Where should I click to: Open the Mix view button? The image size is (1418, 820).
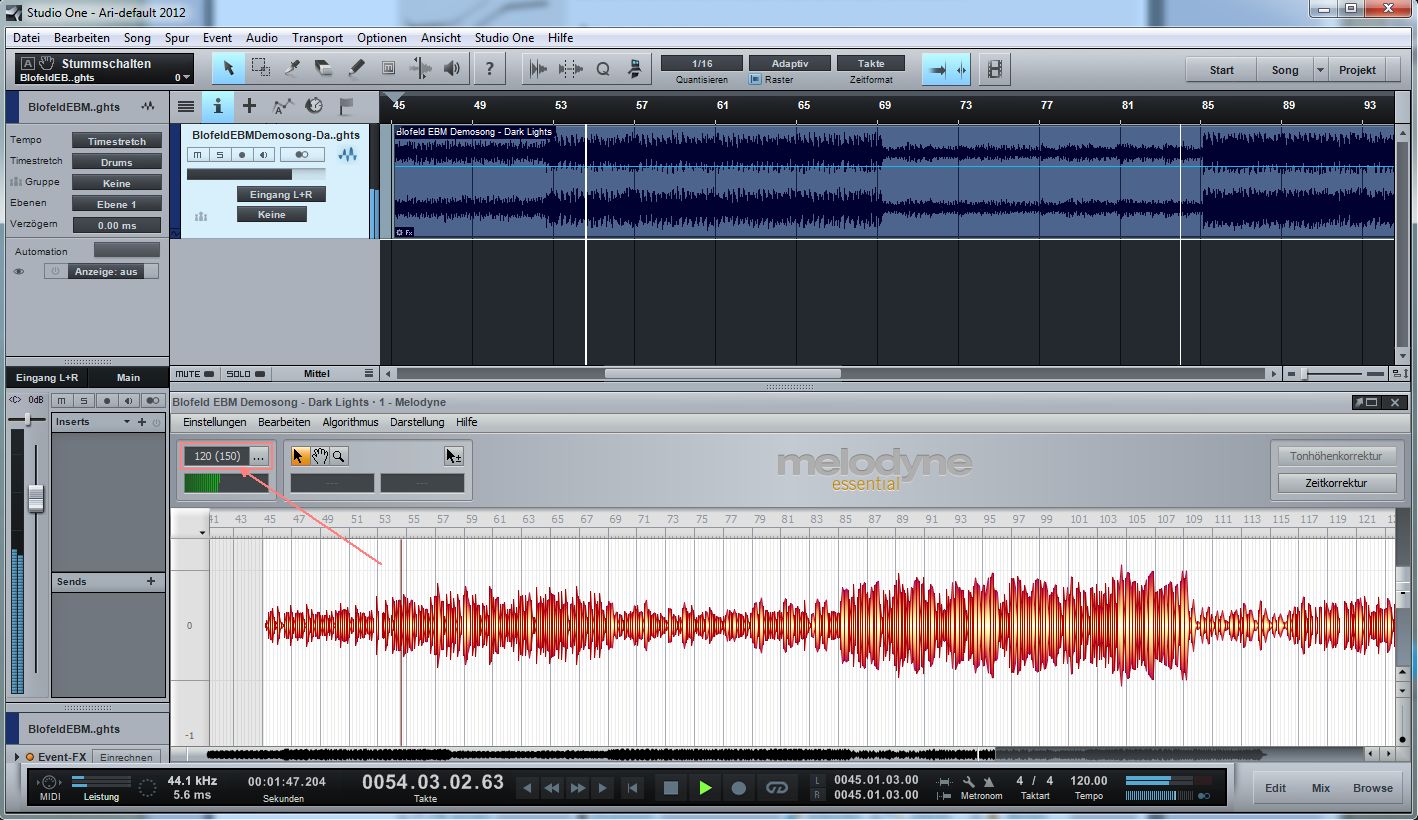point(1321,788)
